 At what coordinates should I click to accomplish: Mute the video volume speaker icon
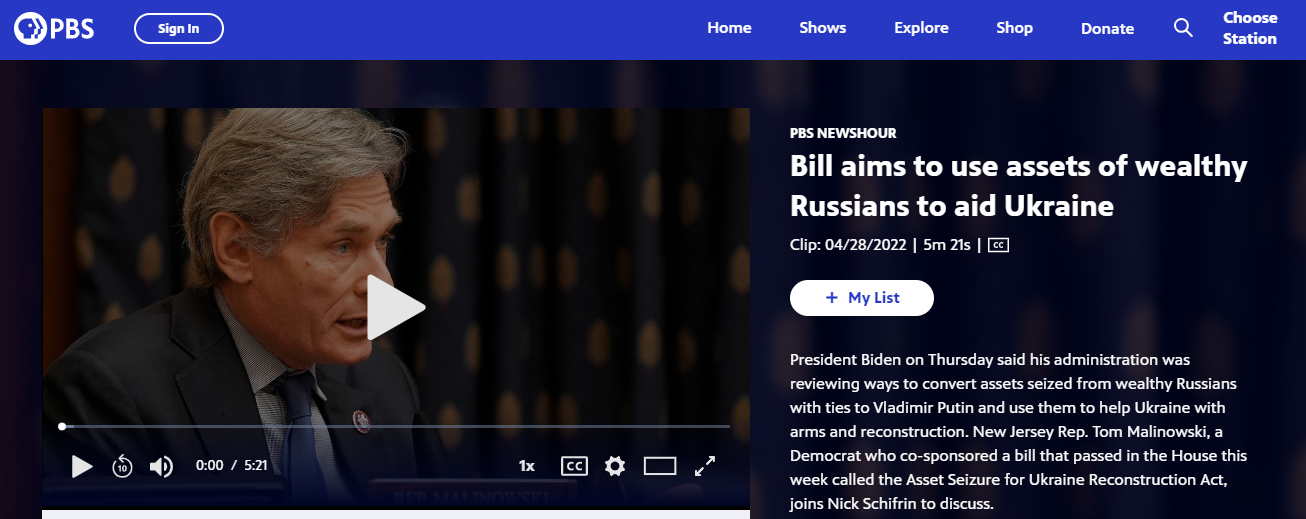point(161,466)
